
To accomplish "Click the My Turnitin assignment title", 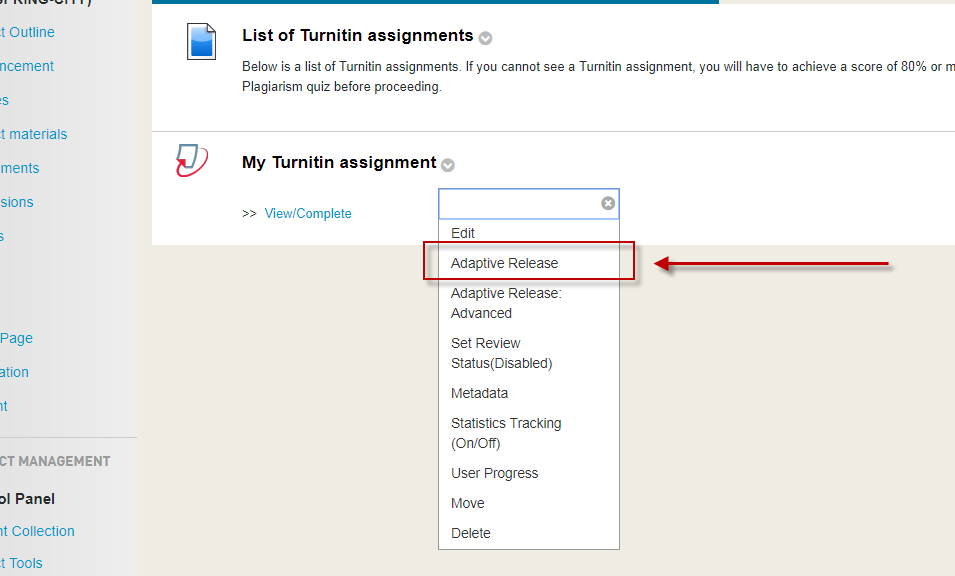I will (x=339, y=162).
